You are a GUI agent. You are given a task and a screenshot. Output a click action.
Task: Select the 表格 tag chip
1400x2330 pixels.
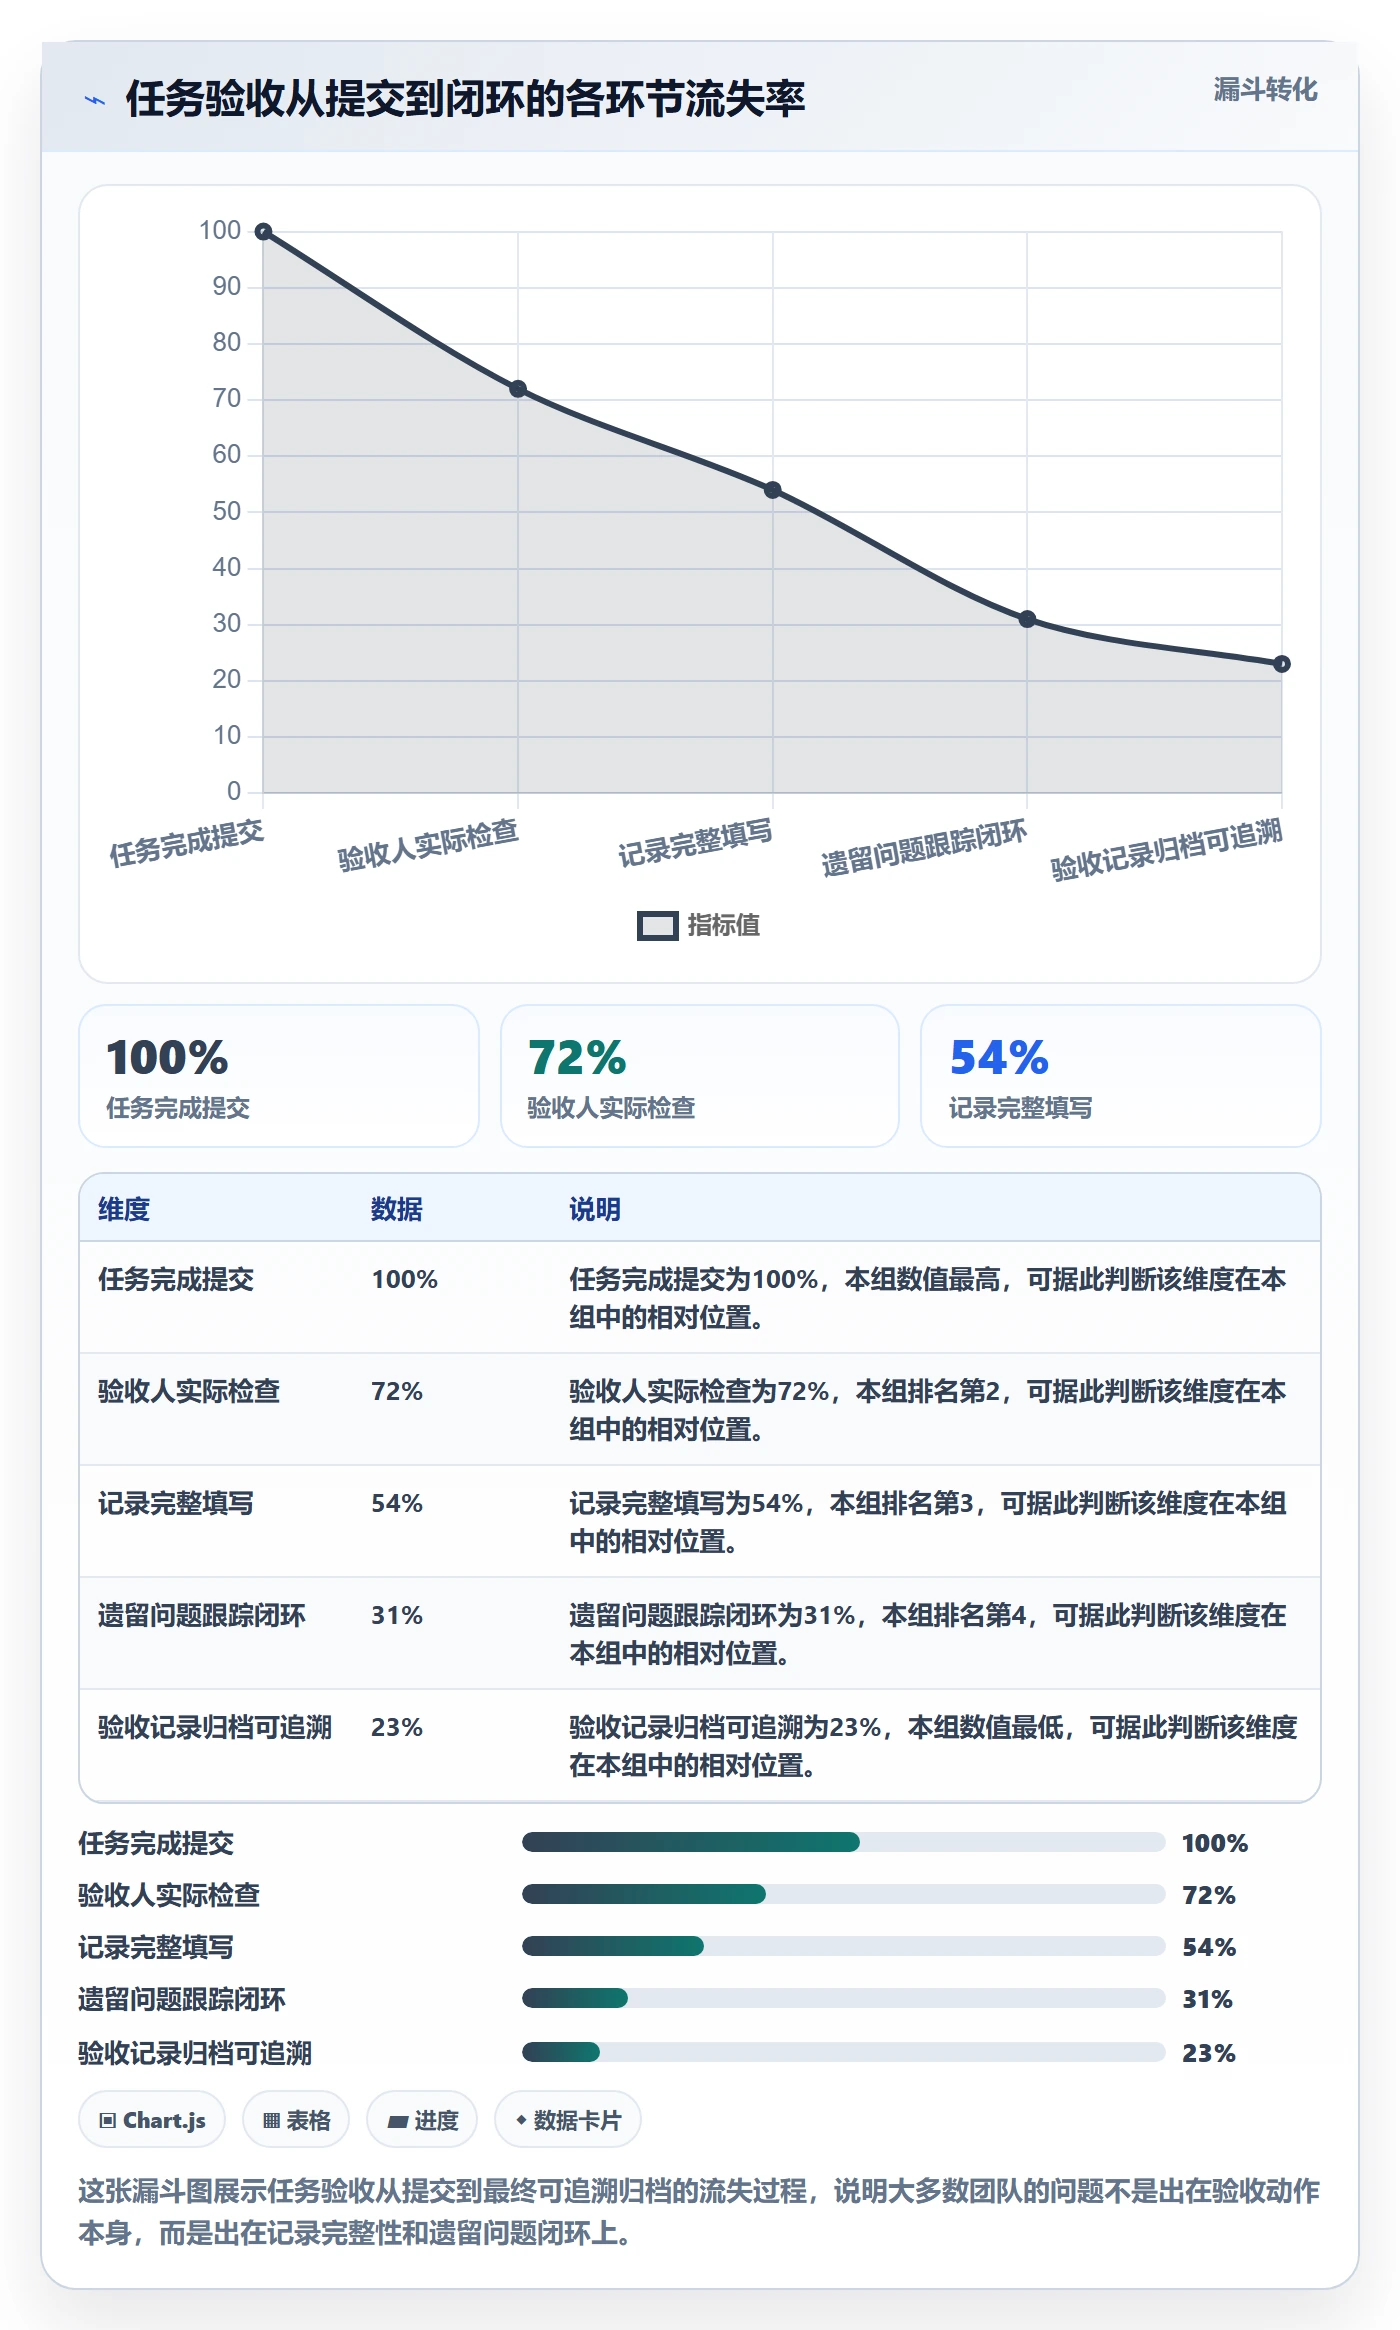(x=296, y=2119)
